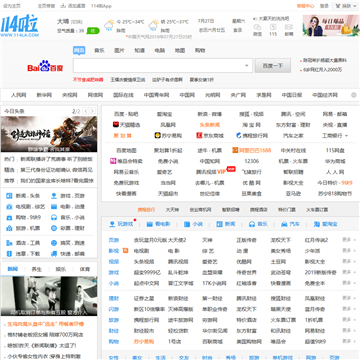Open the 中国经济网 link
Image resolution: width=360 pixels, height=360 pixels.
coord(325,95)
